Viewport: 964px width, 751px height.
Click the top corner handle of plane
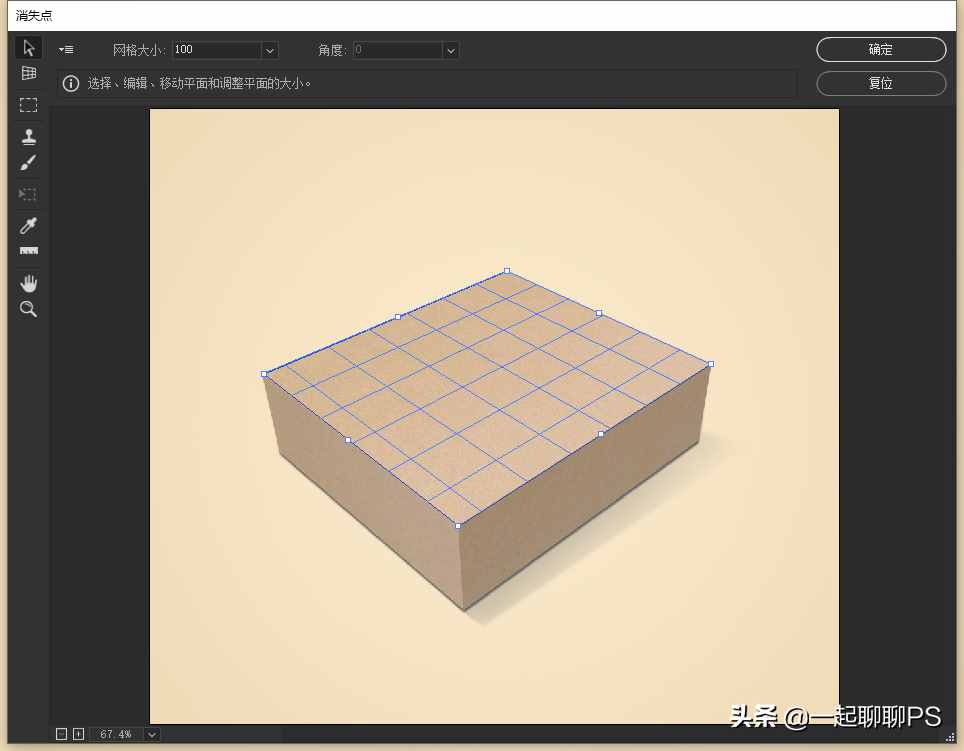point(507,270)
